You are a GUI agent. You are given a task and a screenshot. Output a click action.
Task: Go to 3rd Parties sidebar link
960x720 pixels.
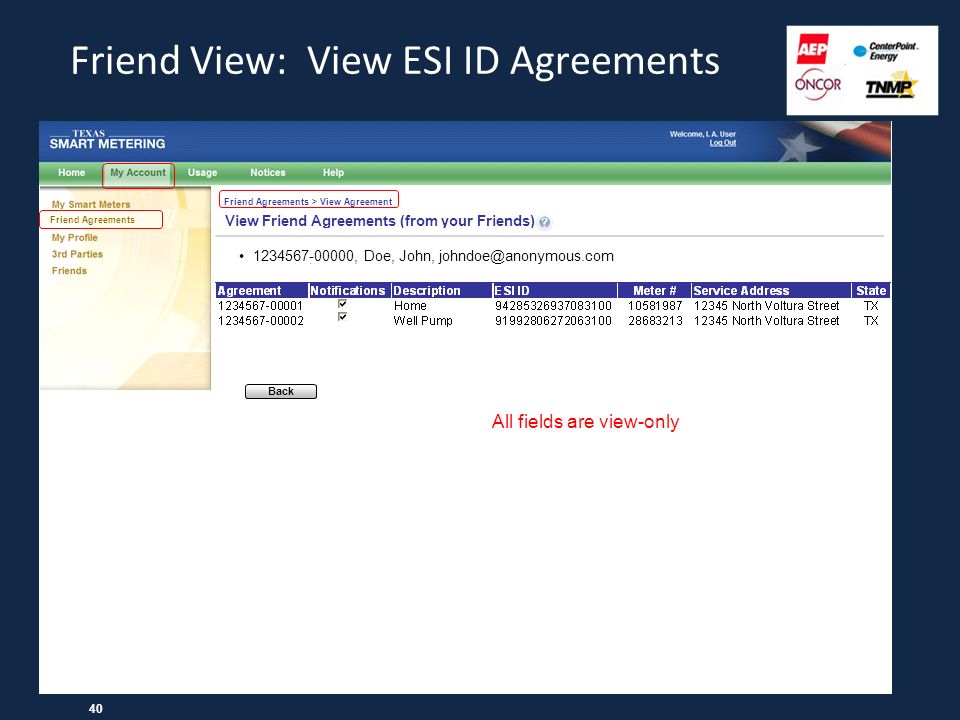(x=77, y=254)
